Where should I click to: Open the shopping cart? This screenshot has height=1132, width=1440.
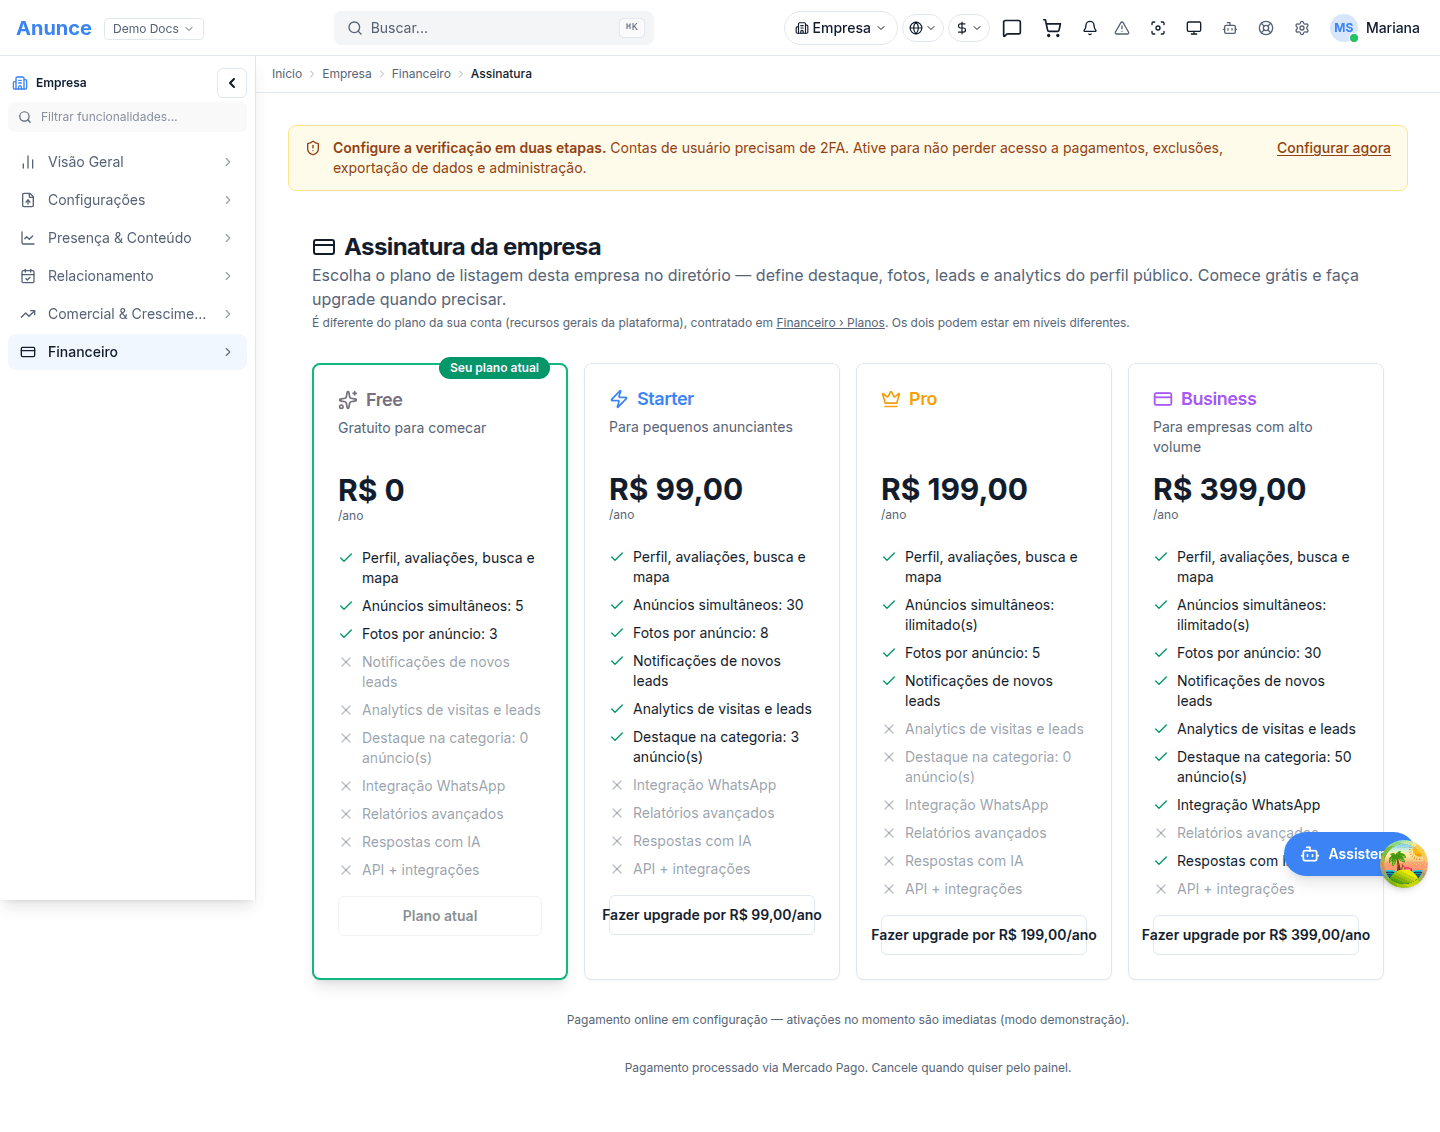(1052, 28)
